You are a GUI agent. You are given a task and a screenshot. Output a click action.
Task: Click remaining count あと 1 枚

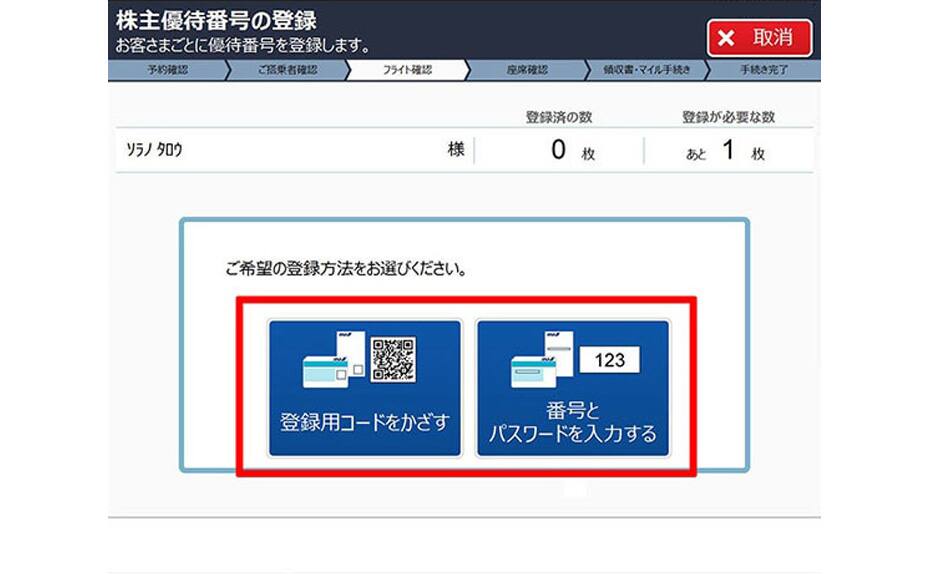(x=725, y=151)
